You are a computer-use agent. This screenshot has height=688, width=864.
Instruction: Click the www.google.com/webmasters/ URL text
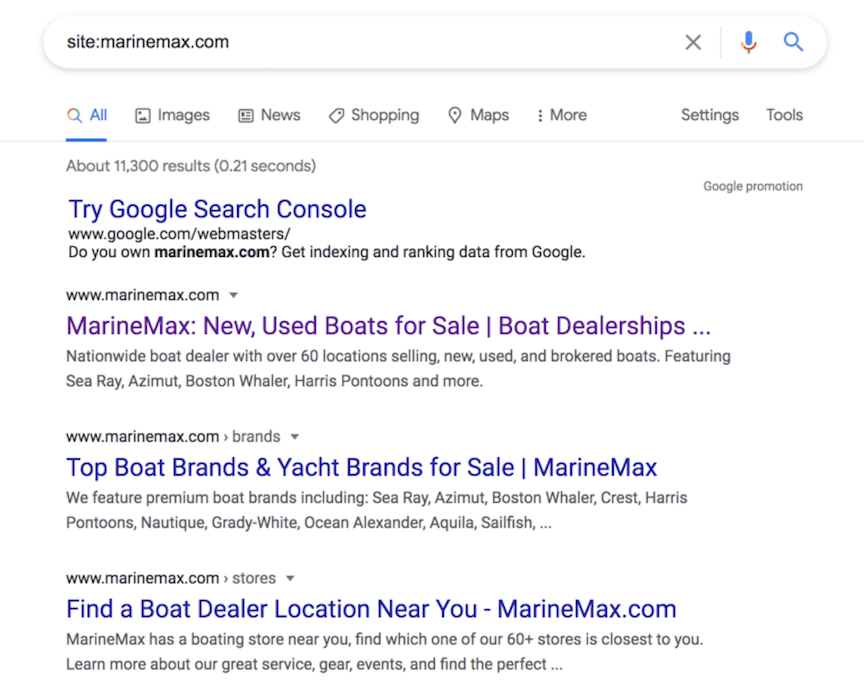179,234
